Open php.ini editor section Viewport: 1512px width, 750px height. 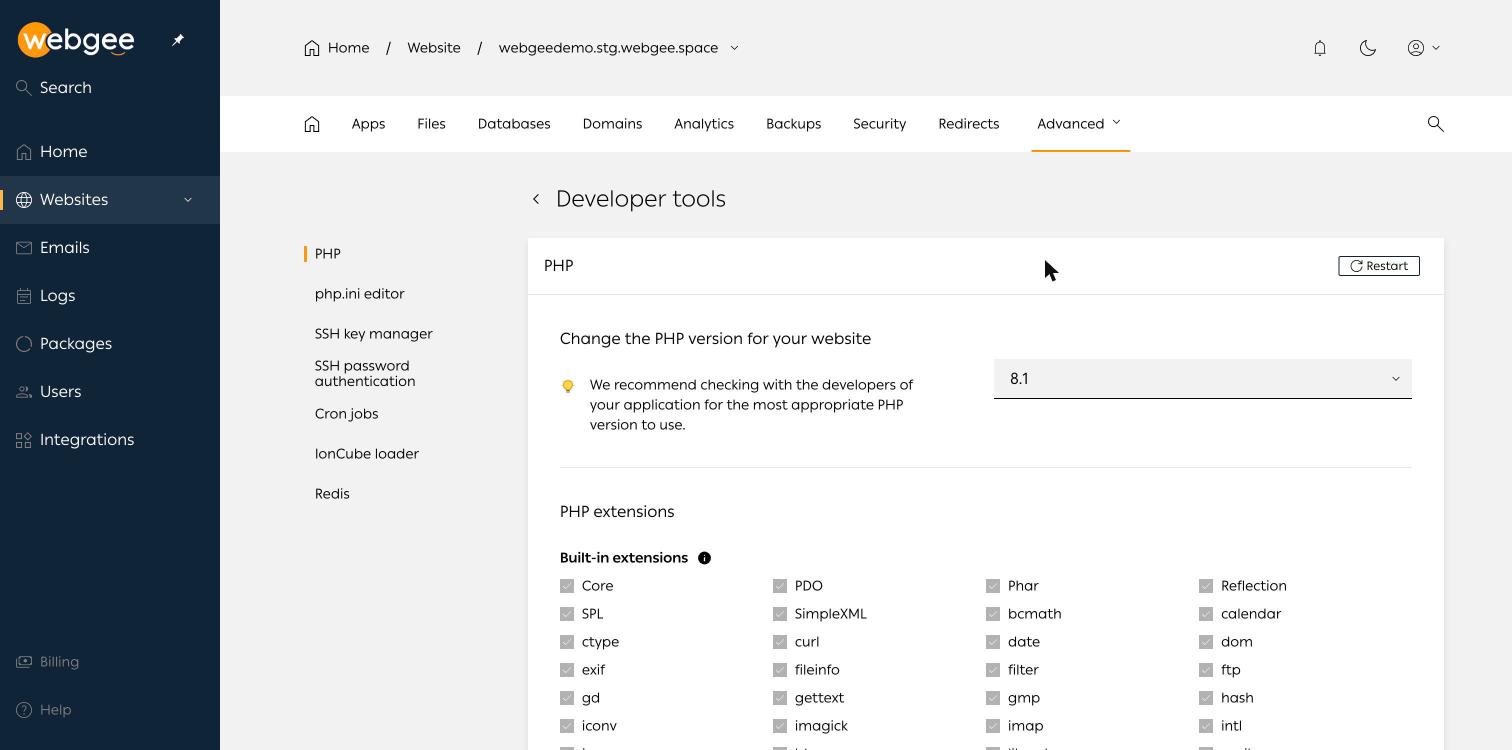pos(360,294)
